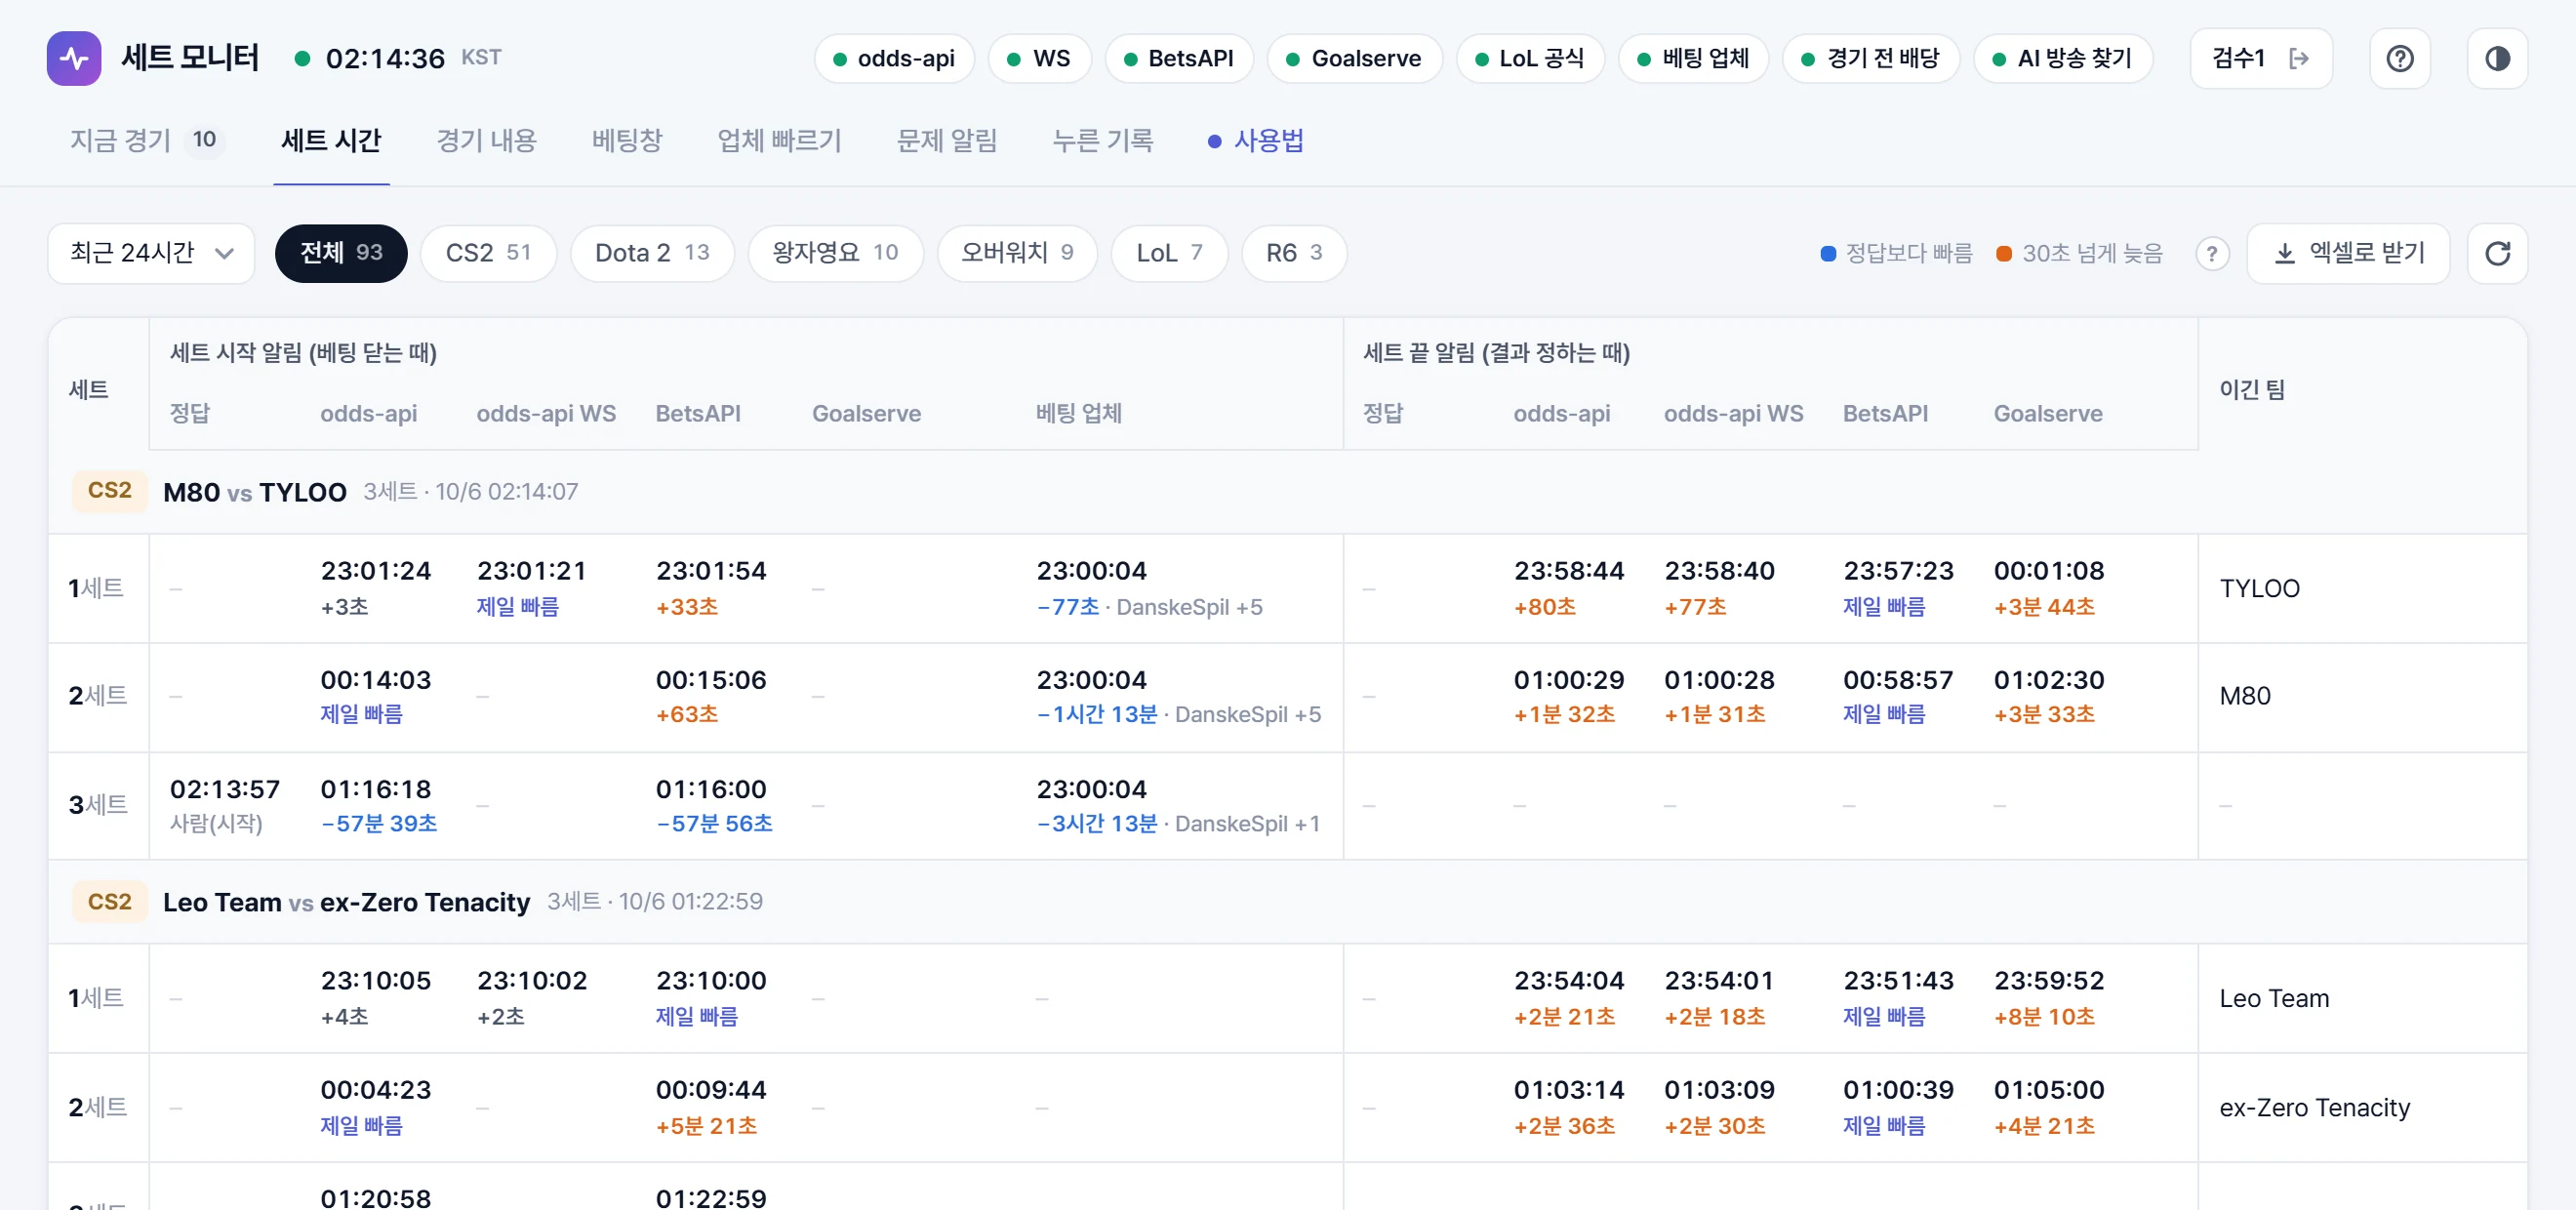Open the help question-mark icon in header
The image size is (2576, 1210).
tap(2400, 58)
